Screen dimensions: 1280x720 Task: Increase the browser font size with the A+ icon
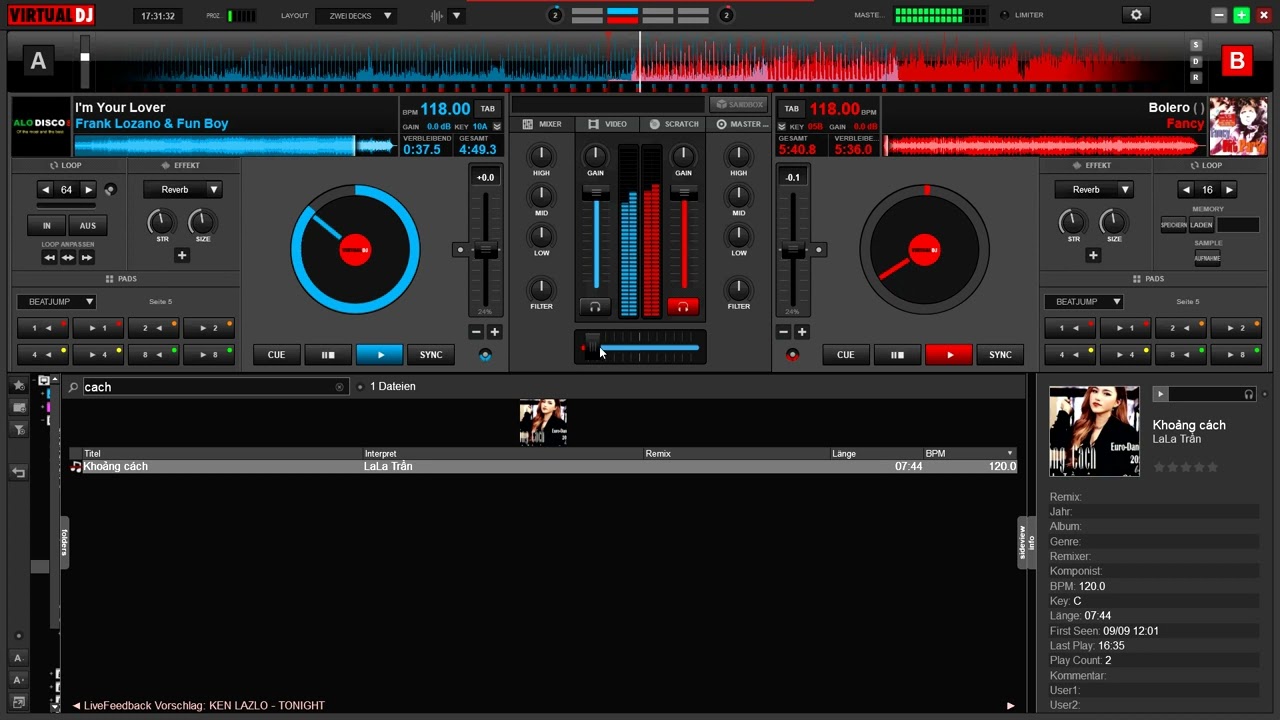coord(18,680)
